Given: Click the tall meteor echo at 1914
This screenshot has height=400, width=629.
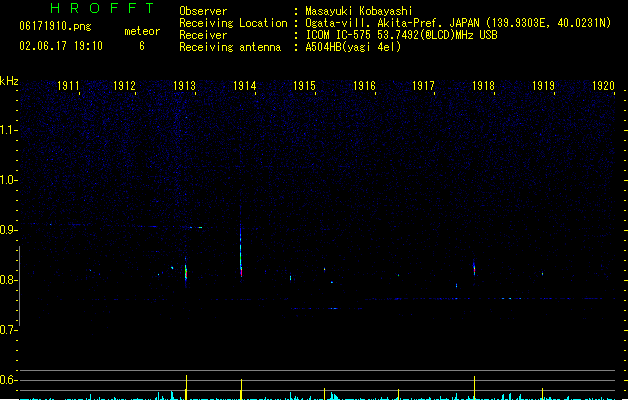Looking at the screenshot, I should (241, 251).
